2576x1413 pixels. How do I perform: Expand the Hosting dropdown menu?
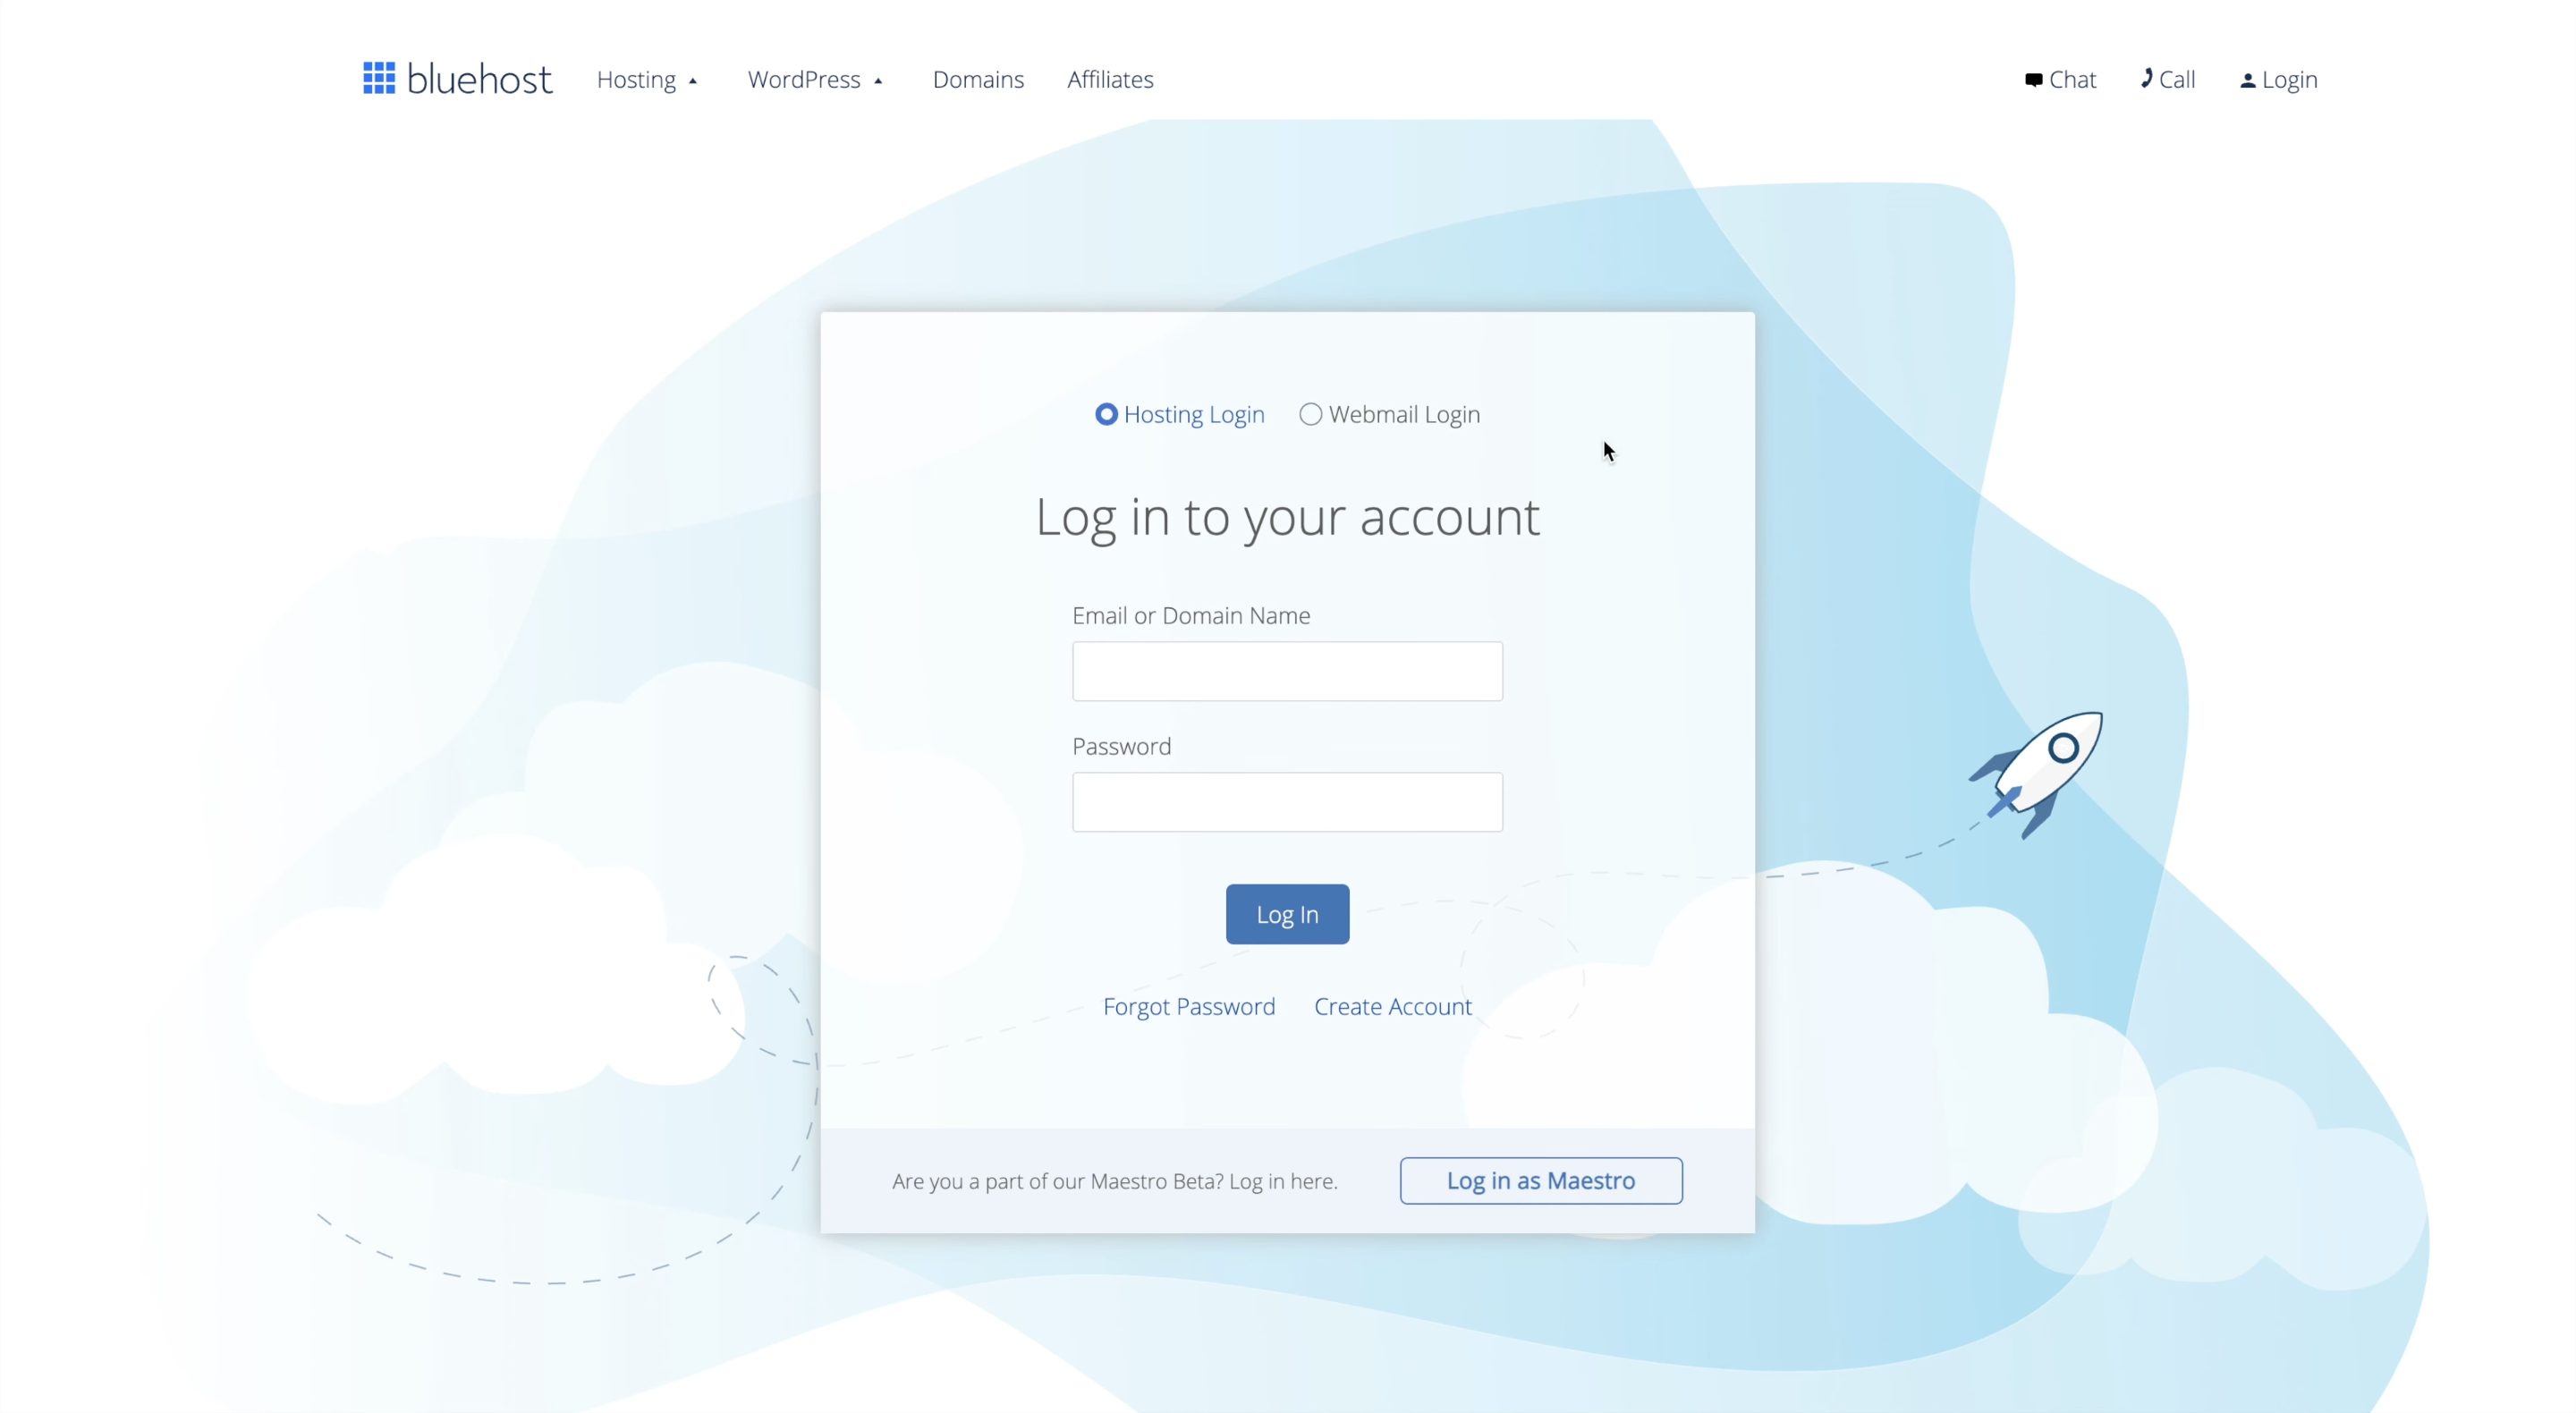pyautogui.click(x=647, y=79)
